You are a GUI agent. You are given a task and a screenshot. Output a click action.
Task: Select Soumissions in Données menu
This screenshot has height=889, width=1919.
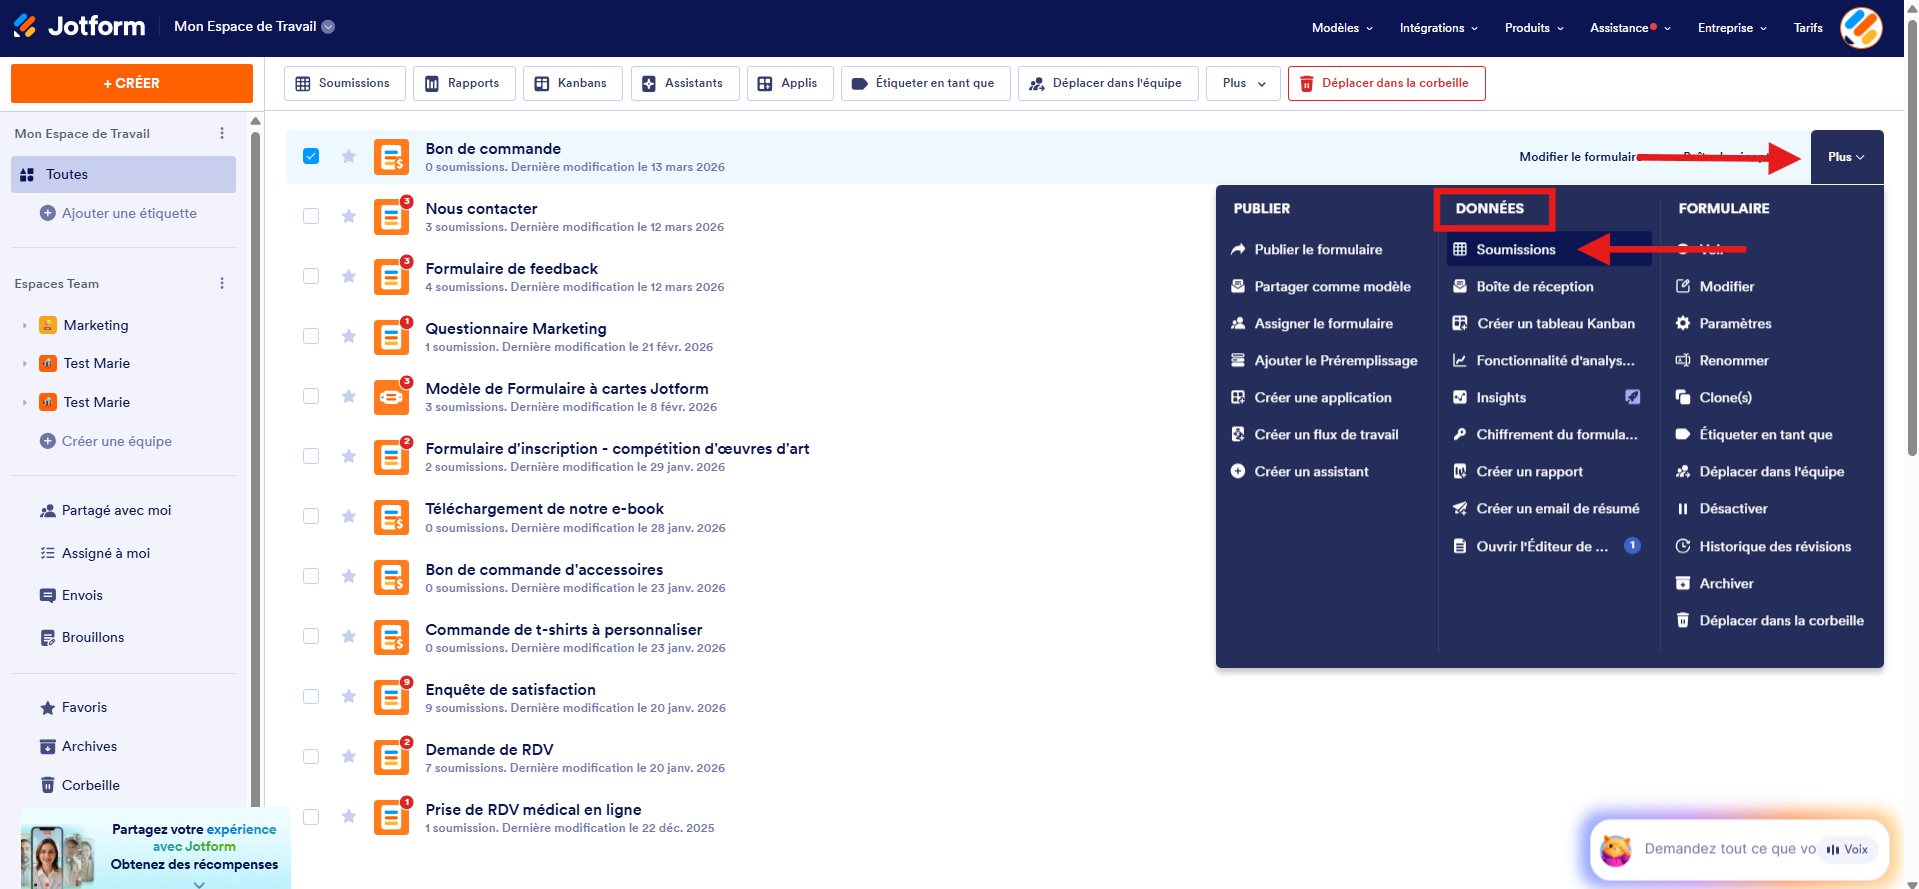click(x=1548, y=249)
